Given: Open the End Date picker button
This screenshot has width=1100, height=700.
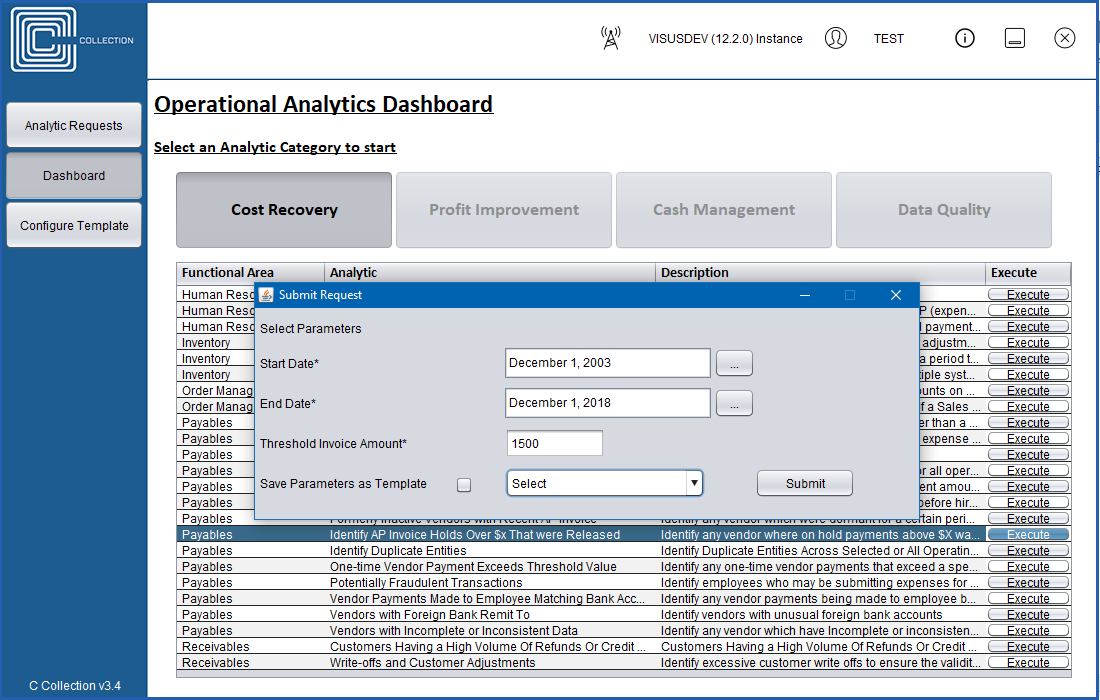Looking at the screenshot, I should click(x=734, y=403).
